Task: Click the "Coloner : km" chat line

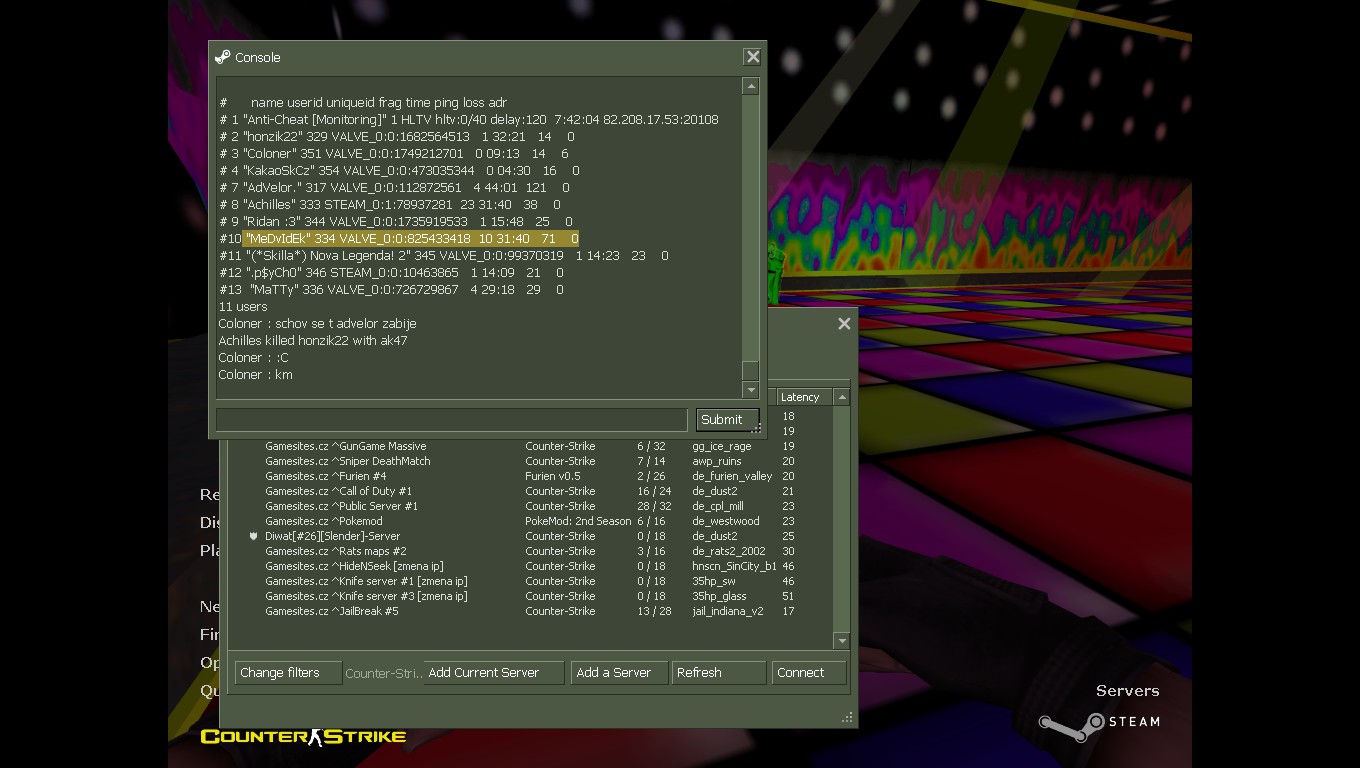Action: [x=255, y=374]
